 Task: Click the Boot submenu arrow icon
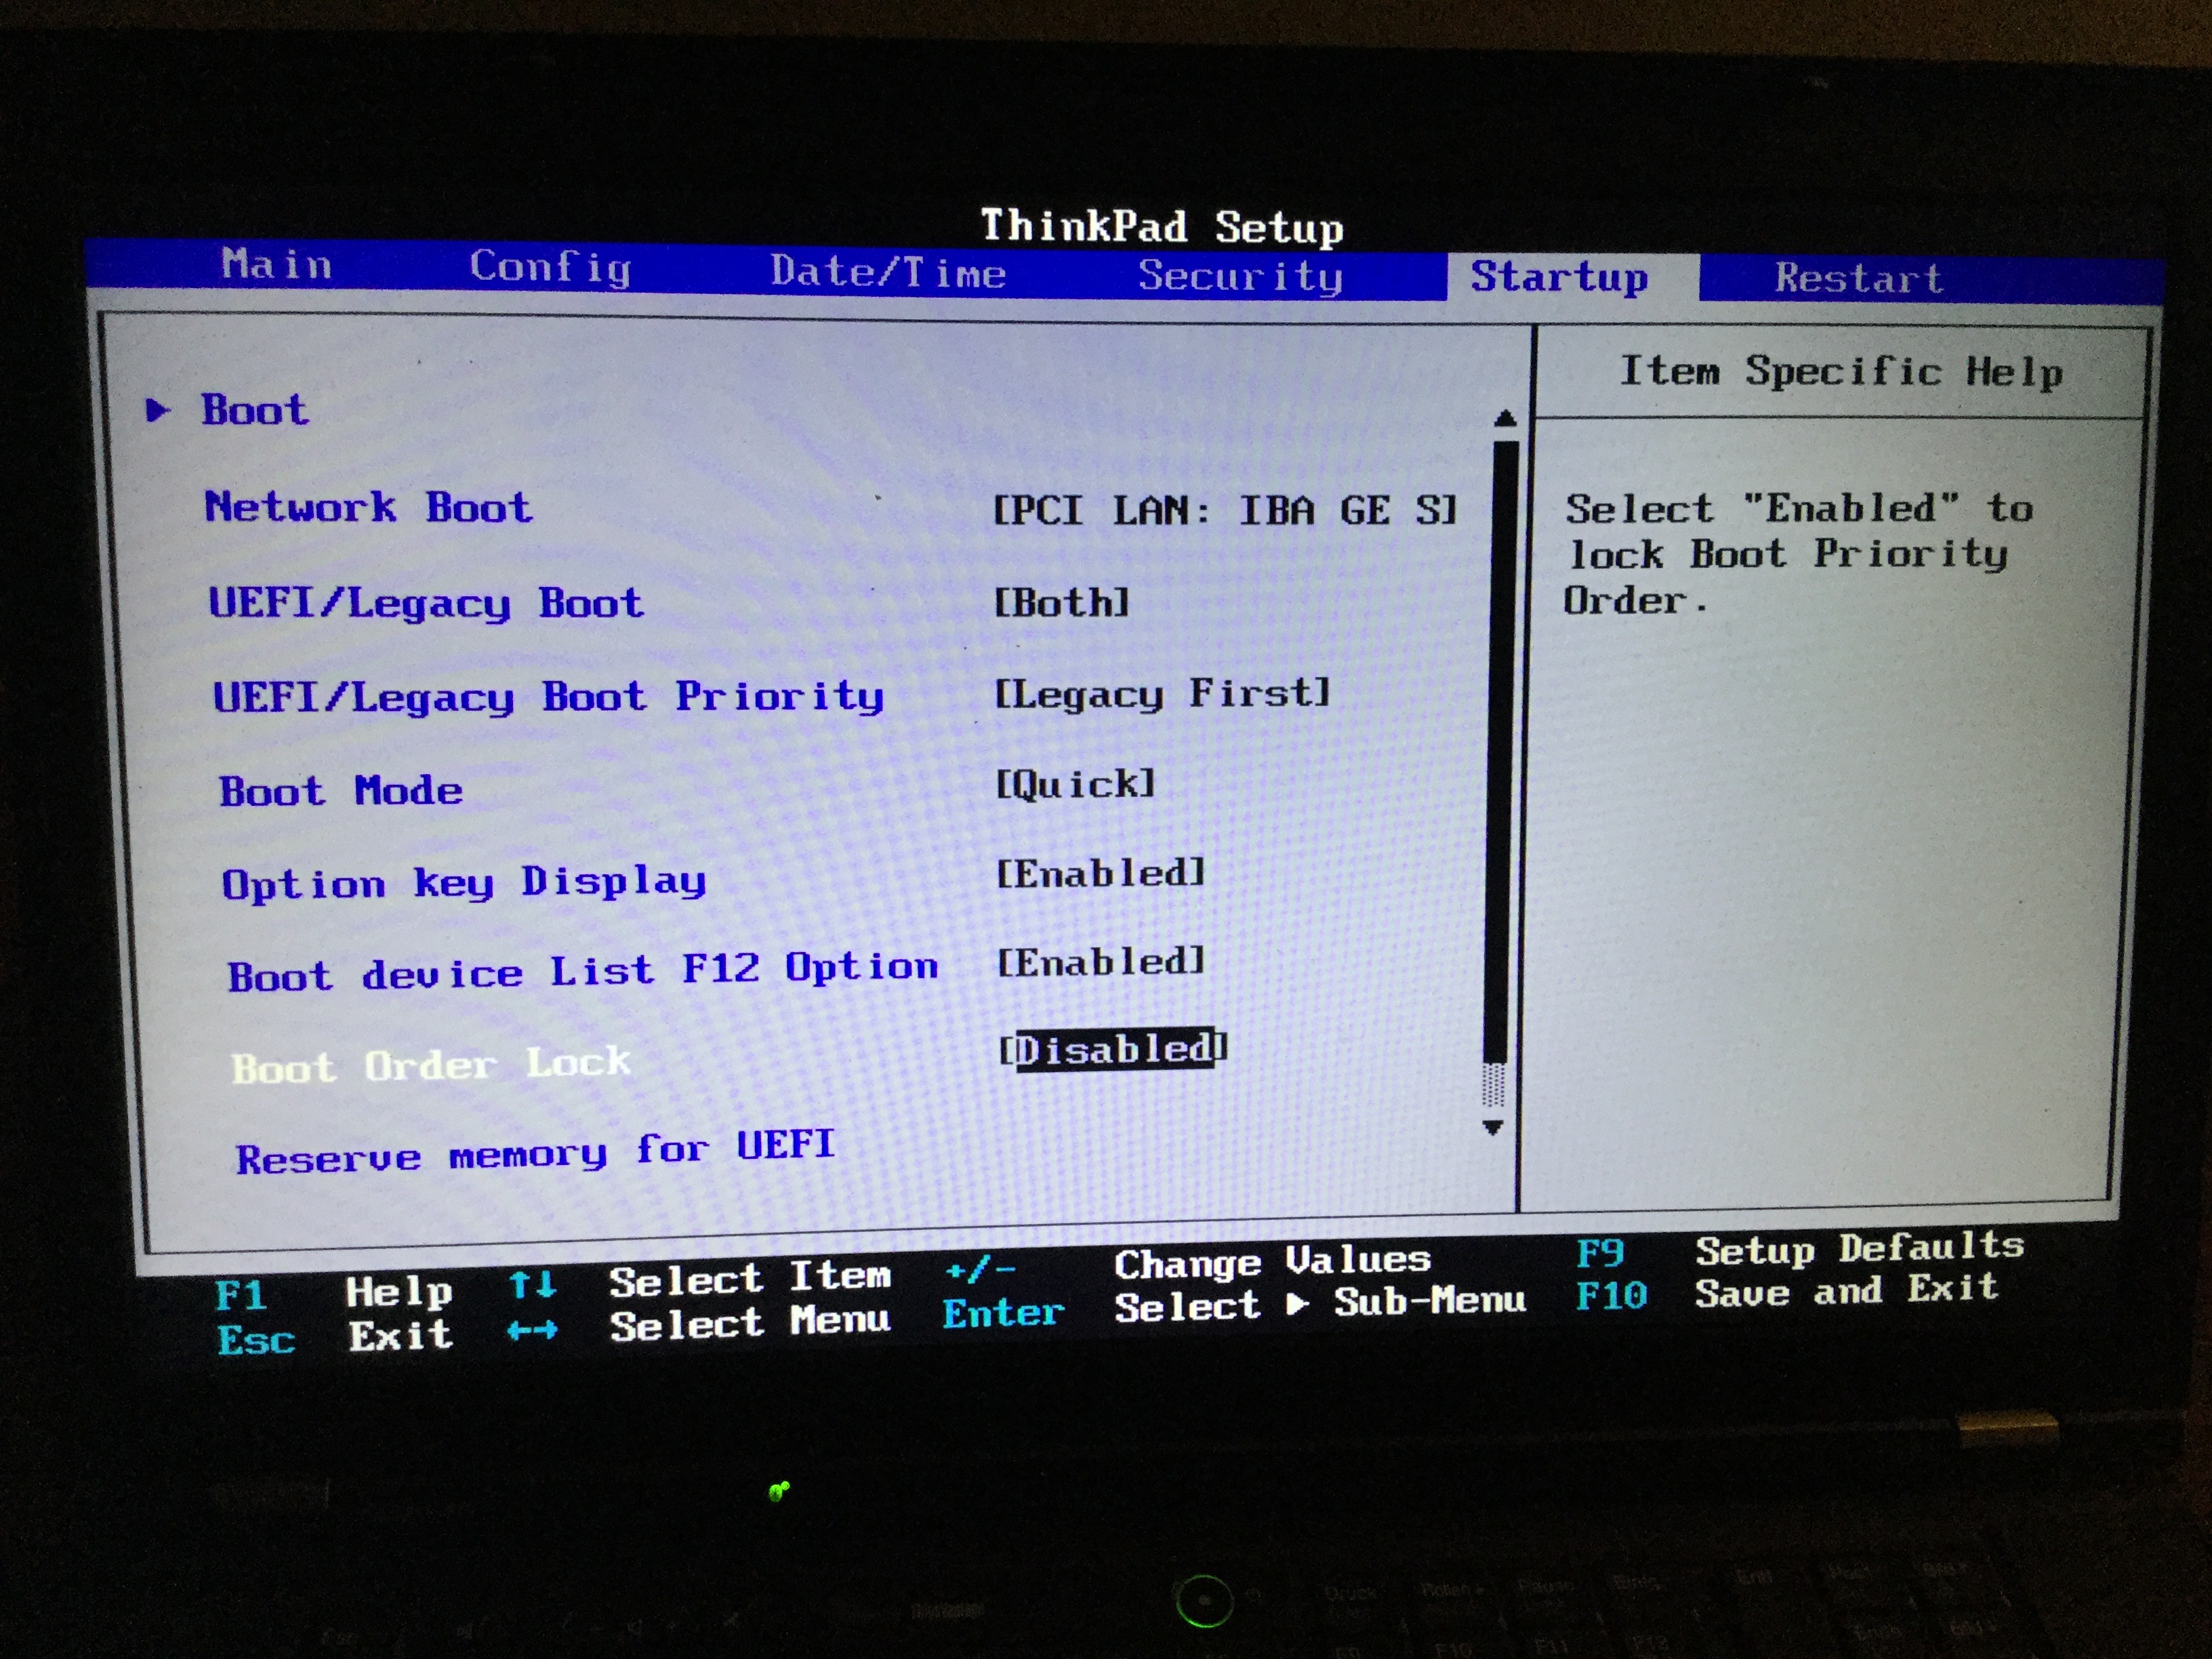point(157,410)
